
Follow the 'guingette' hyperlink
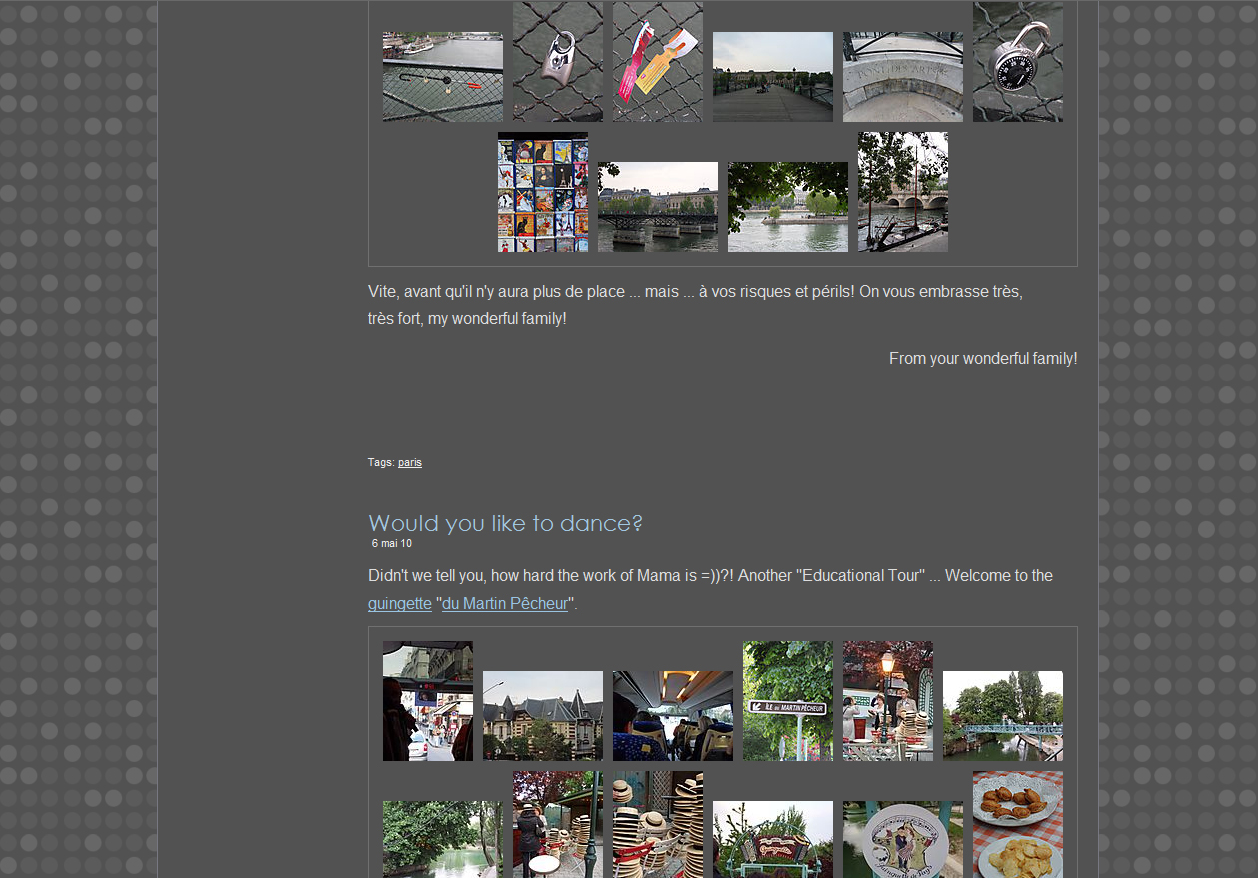coord(399,604)
